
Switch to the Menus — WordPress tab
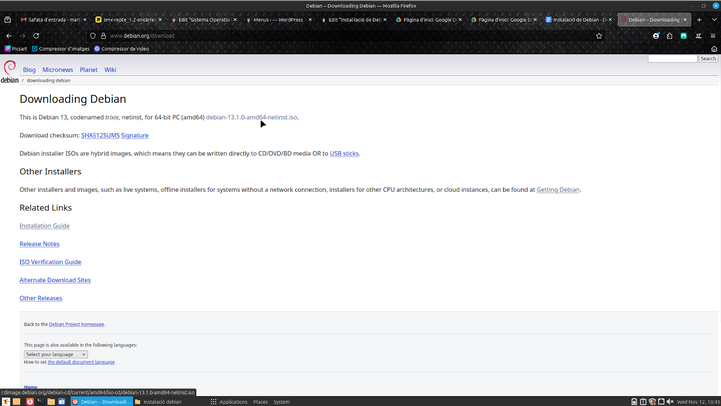click(x=280, y=20)
